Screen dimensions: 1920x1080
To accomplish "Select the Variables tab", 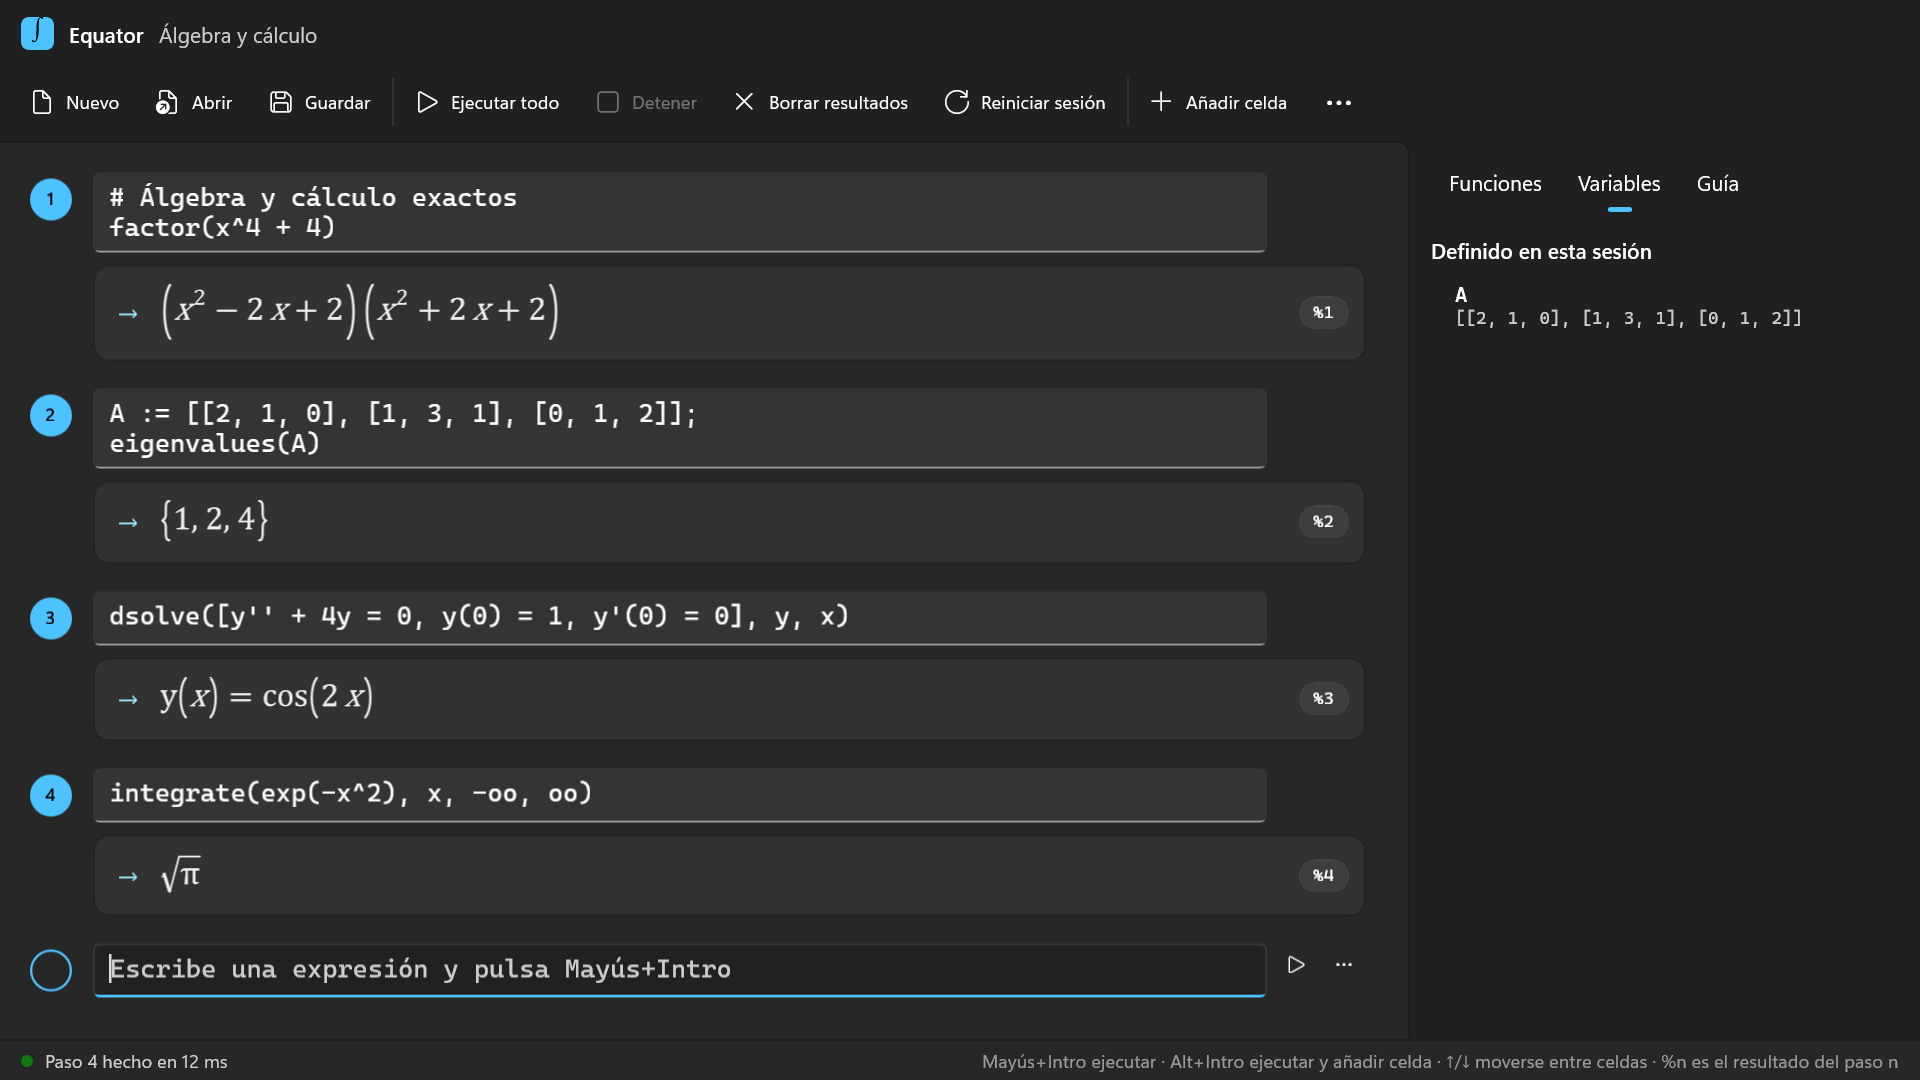I will click(1619, 184).
